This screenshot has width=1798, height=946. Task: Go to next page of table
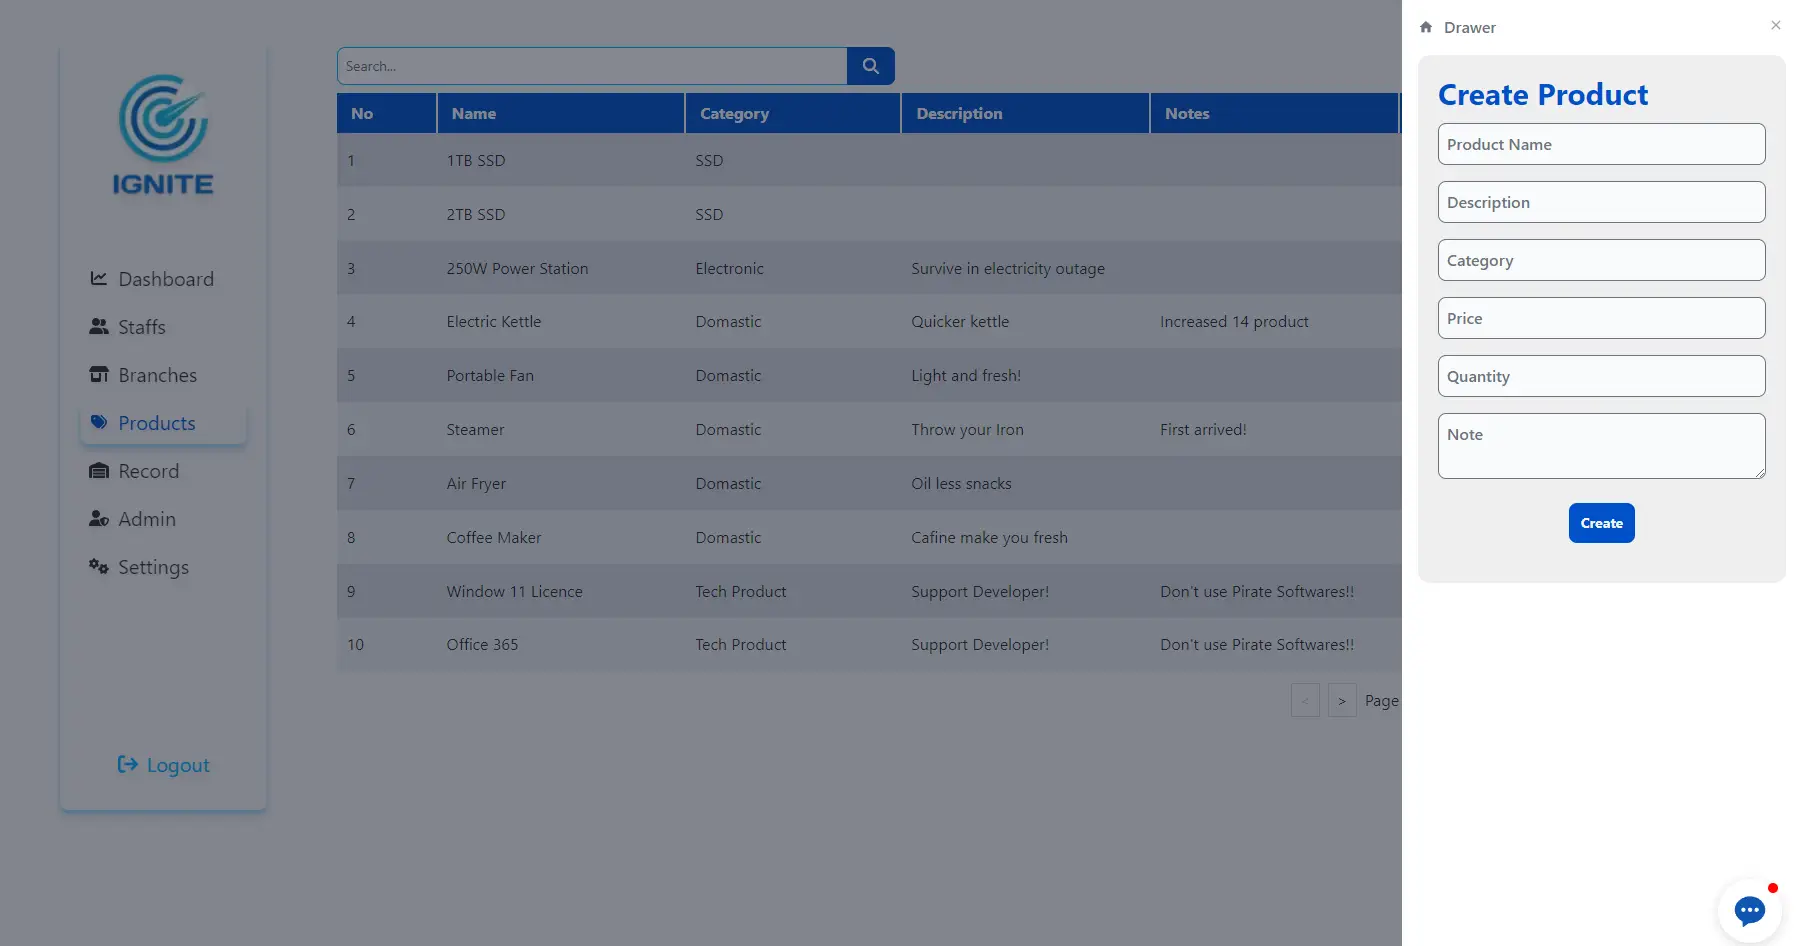[1342, 701]
